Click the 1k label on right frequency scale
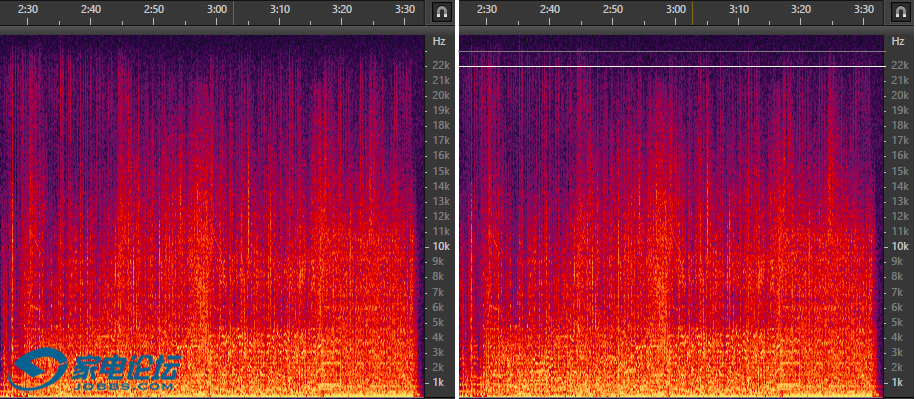The width and height of the screenshot is (916, 399). (x=898, y=382)
